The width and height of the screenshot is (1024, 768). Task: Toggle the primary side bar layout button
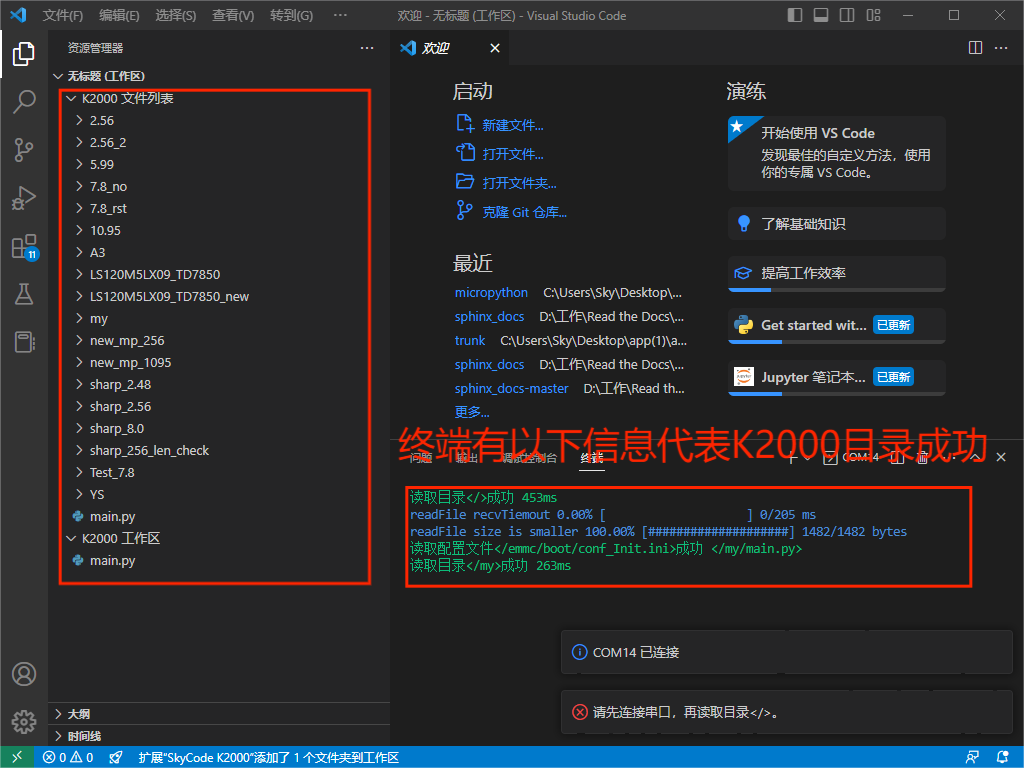click(795, 15)
